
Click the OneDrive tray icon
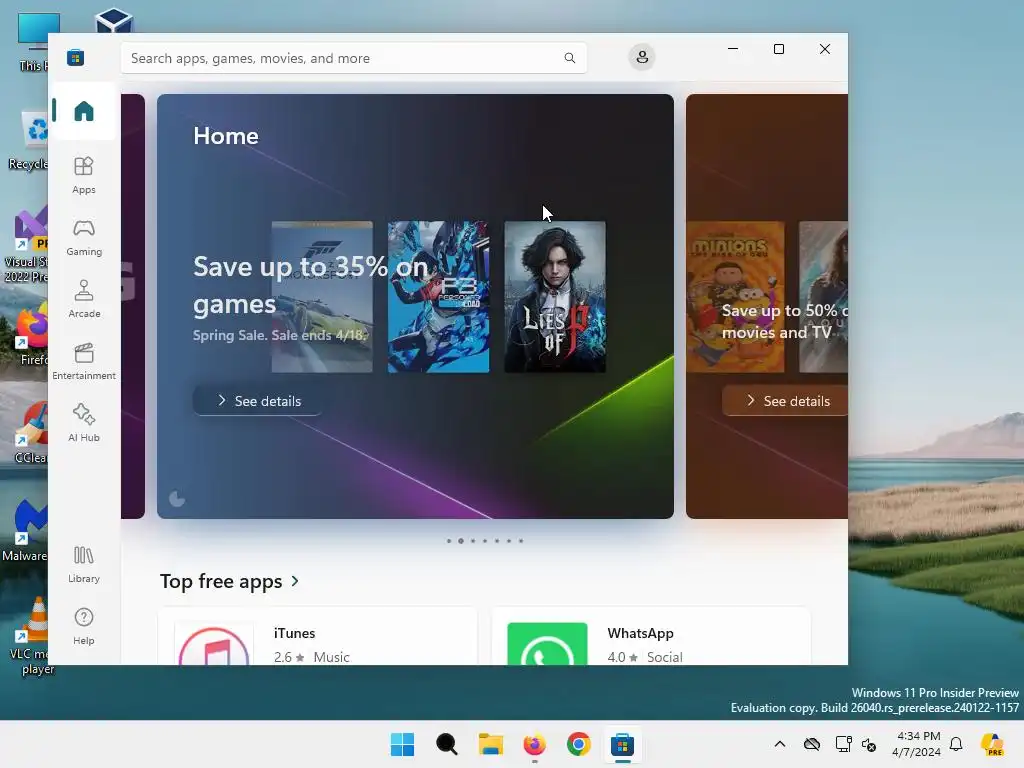(812, 744)
